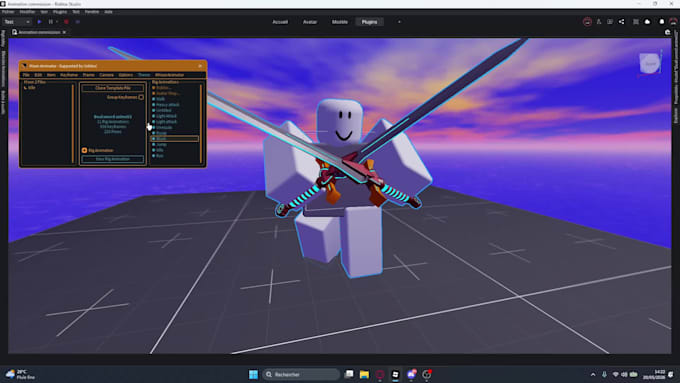Switch to the Modèle ribbon tab
Screen dimensions: 680x383
point(340,22)
